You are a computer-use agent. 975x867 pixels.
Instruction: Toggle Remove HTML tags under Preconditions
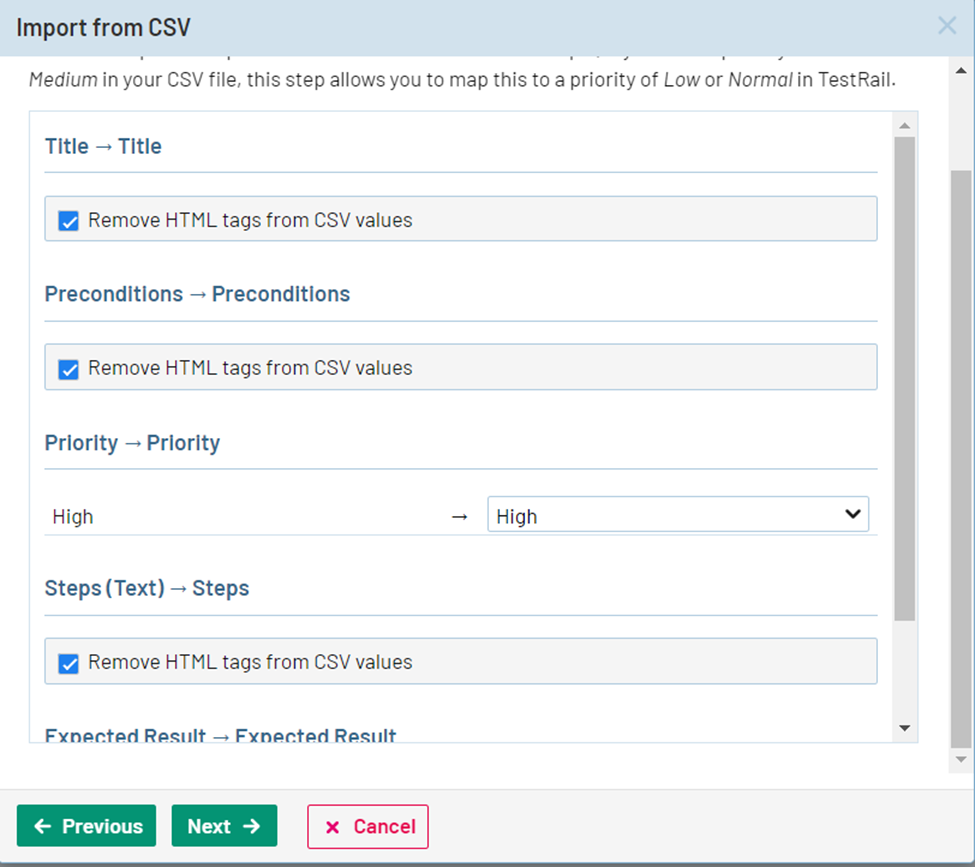(69, 369)
